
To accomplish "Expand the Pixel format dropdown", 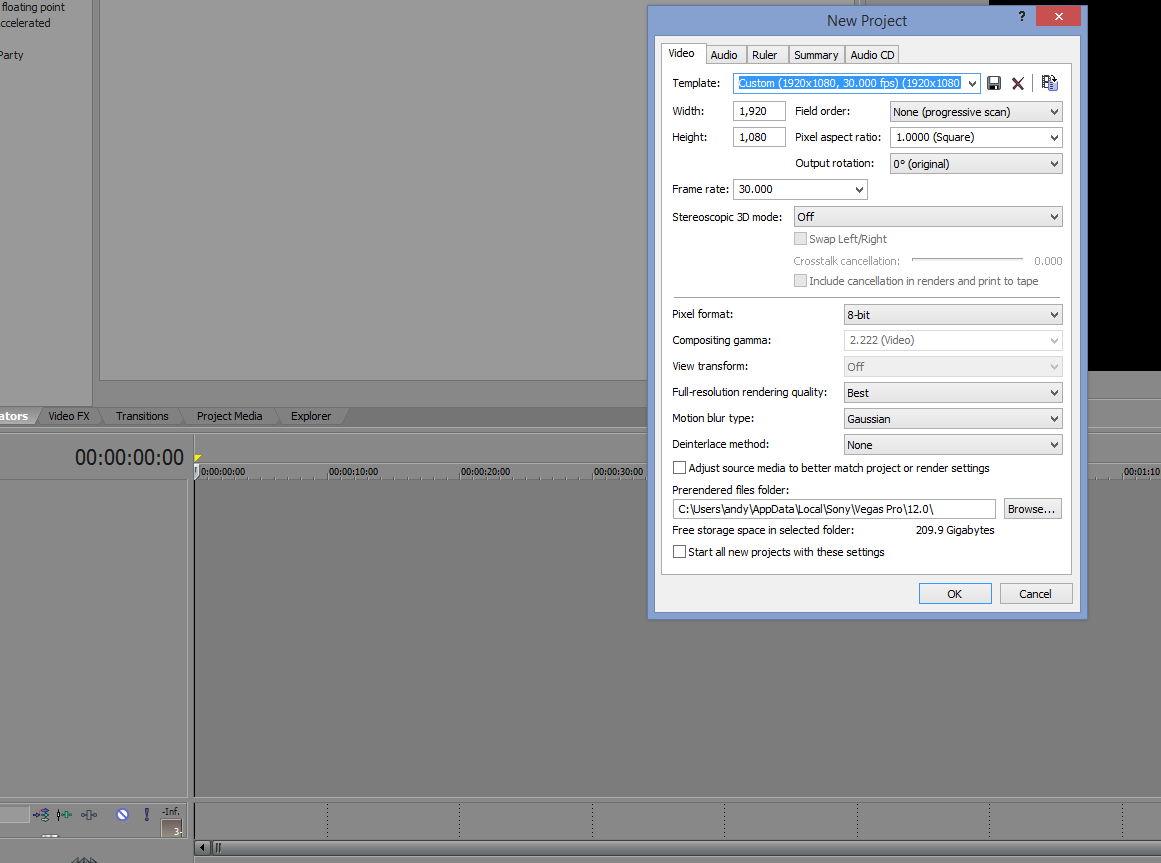I will point(952,315).
